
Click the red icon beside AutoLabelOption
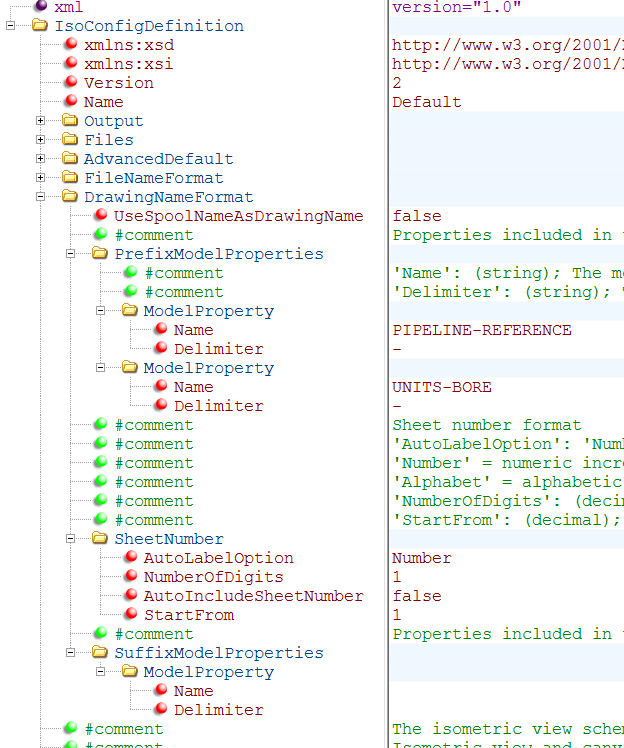pos(130,558)
